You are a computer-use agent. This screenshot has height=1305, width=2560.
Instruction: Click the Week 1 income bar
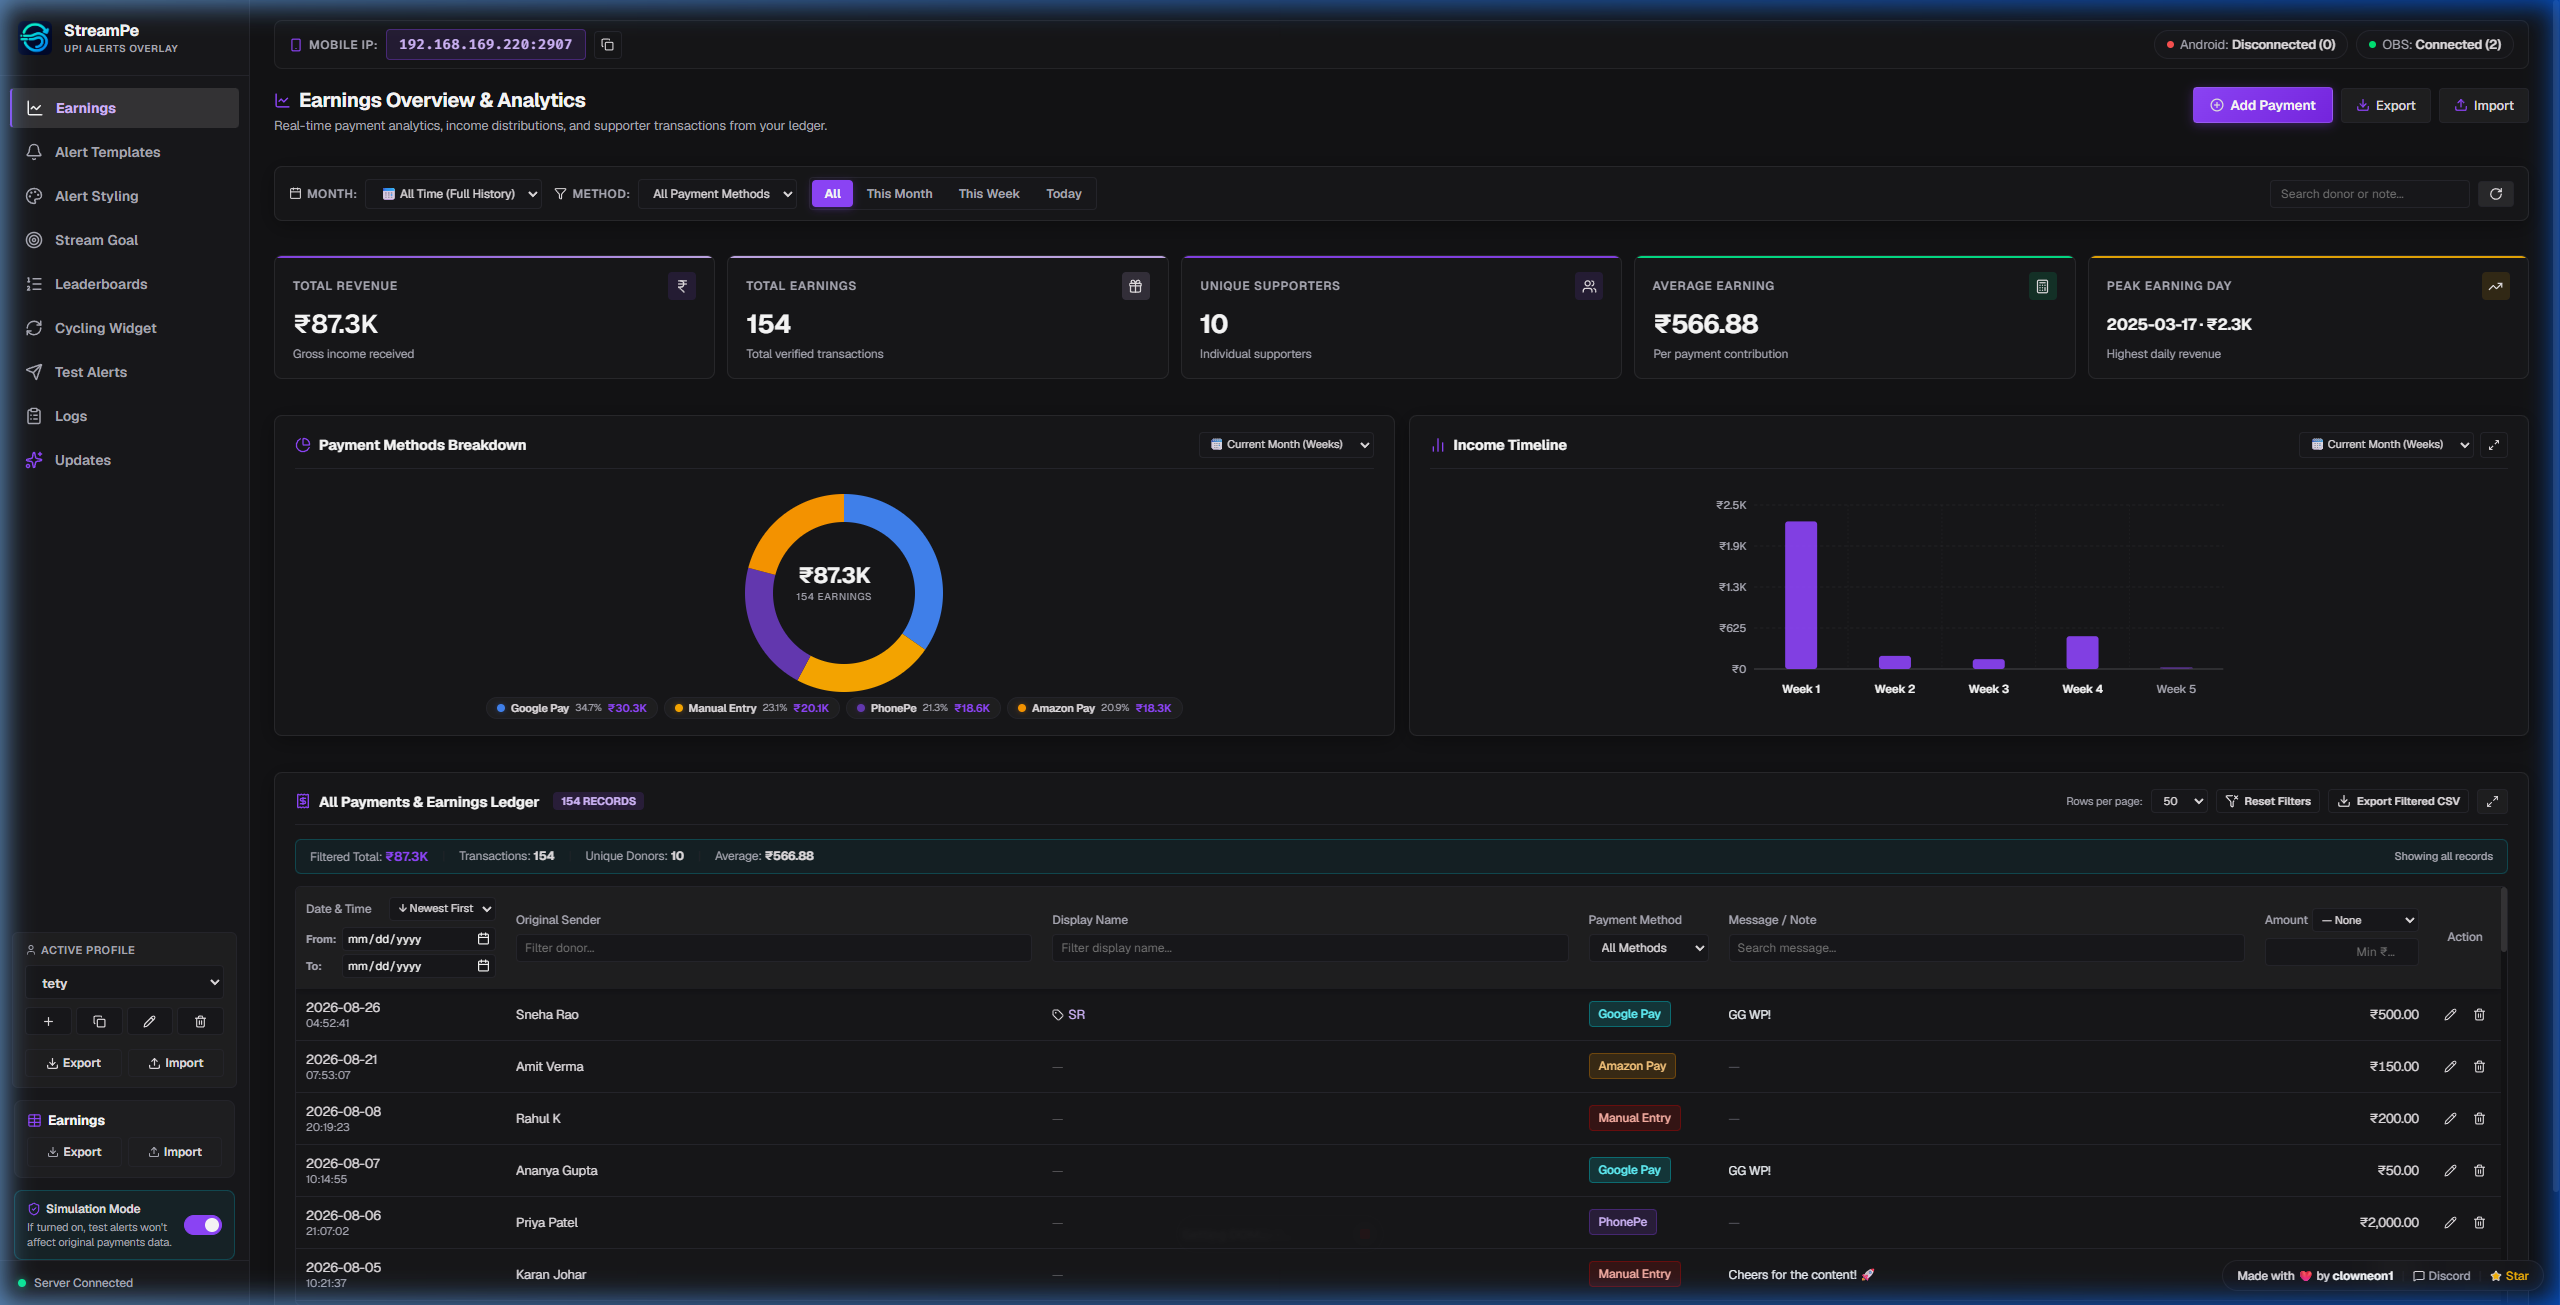[1800, 595]
